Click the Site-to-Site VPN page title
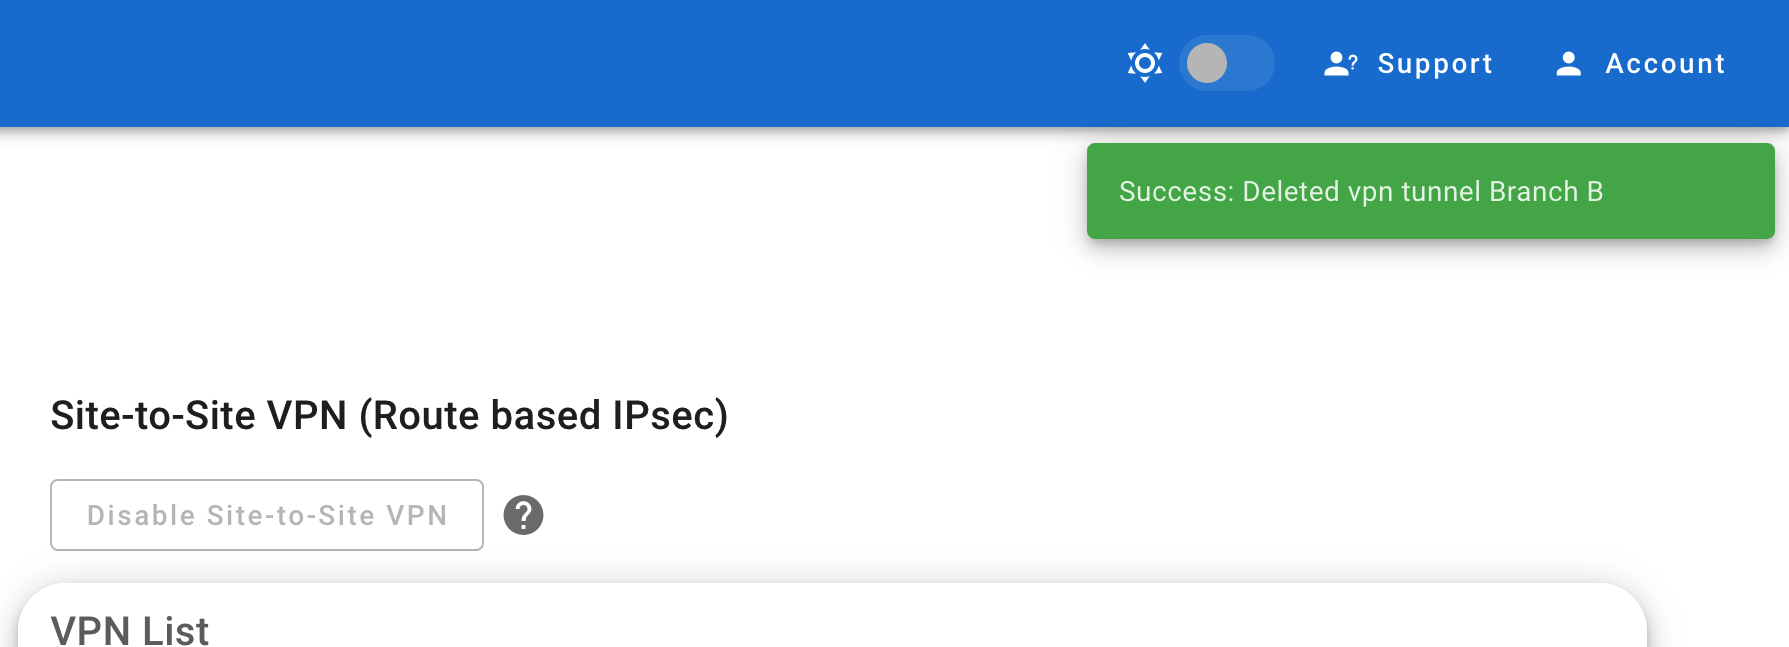This screenshot has height=647, width=1789. [389, 415]
